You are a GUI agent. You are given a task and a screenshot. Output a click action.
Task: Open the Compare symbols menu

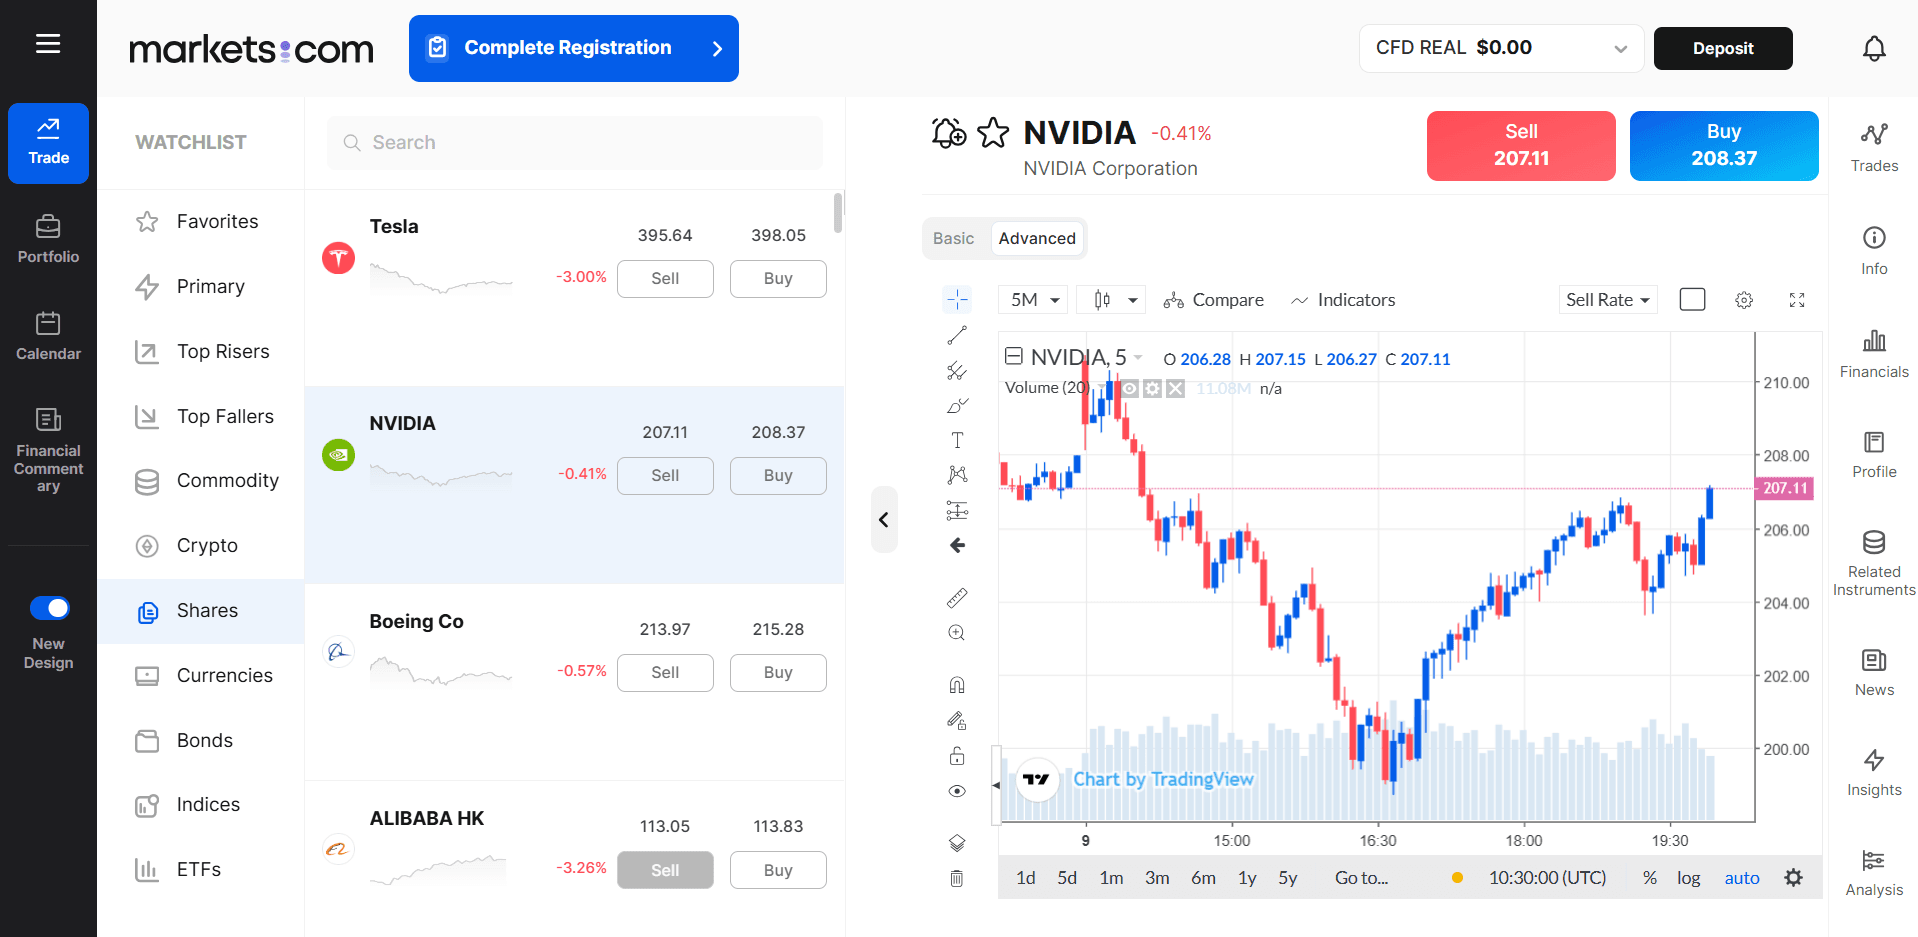coord(1213,300)
